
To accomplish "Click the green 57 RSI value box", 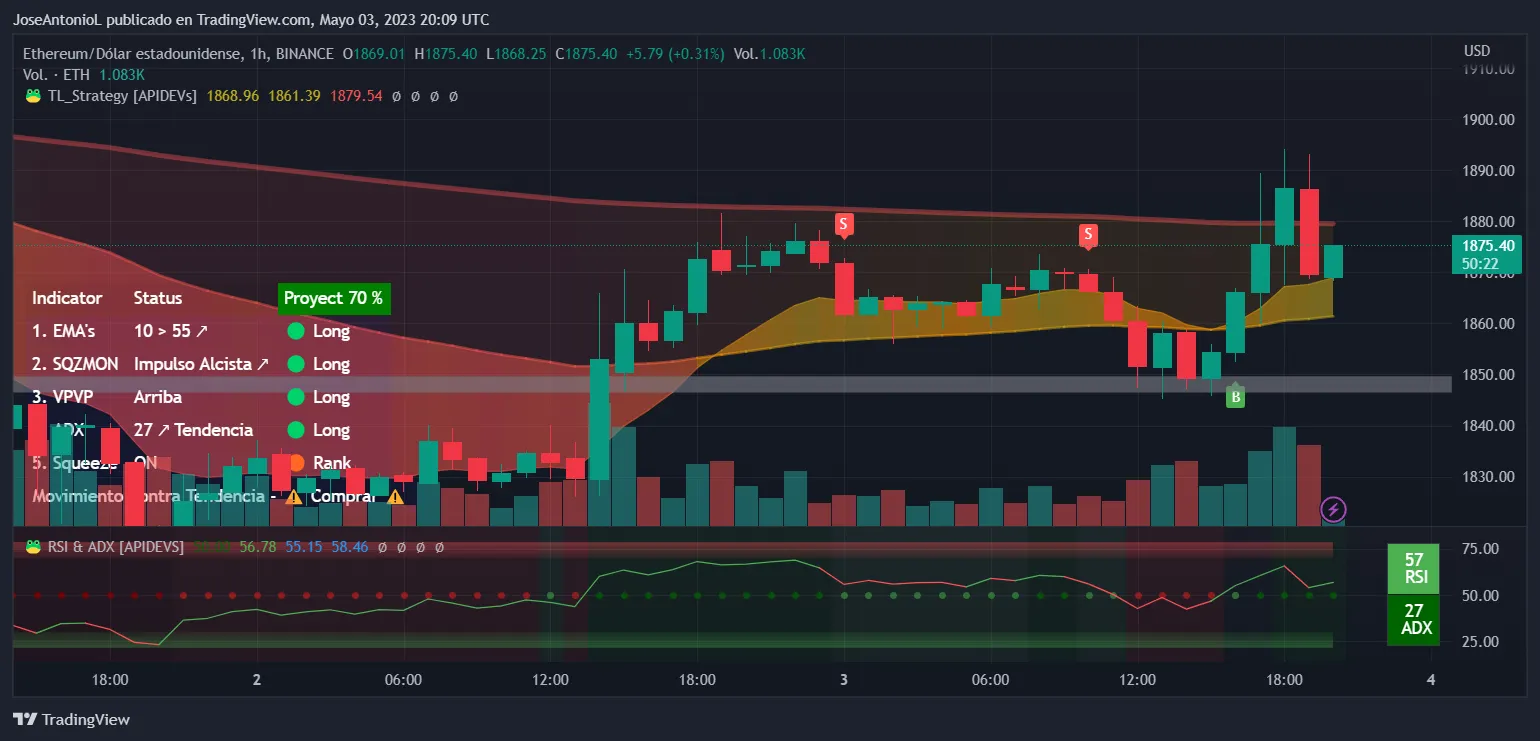I will [1413, 568].
